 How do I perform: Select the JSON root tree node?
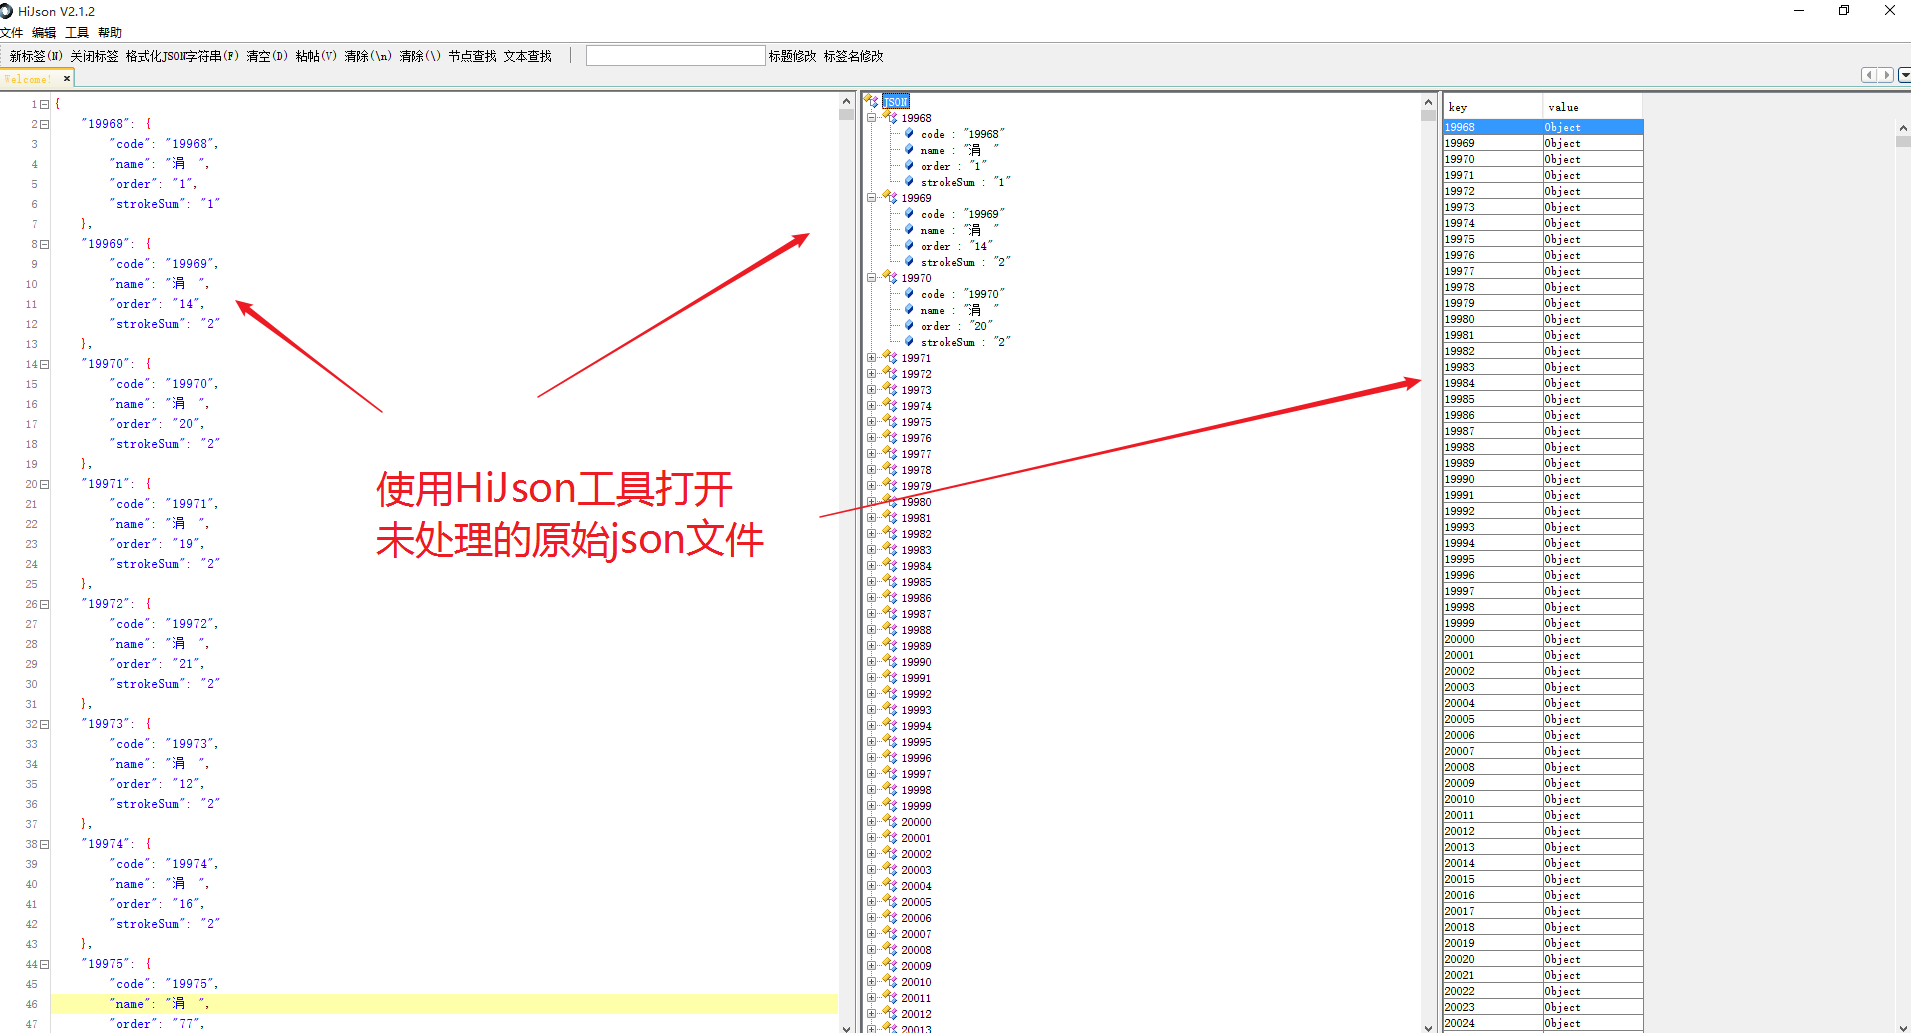coord(896,101)
